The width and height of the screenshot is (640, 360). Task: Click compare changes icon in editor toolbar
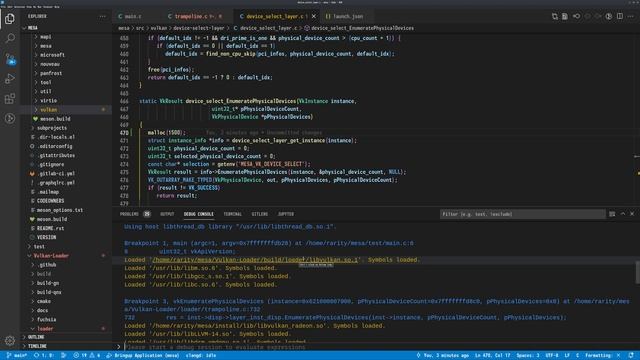pyautogui.click(x=555, y=16)
